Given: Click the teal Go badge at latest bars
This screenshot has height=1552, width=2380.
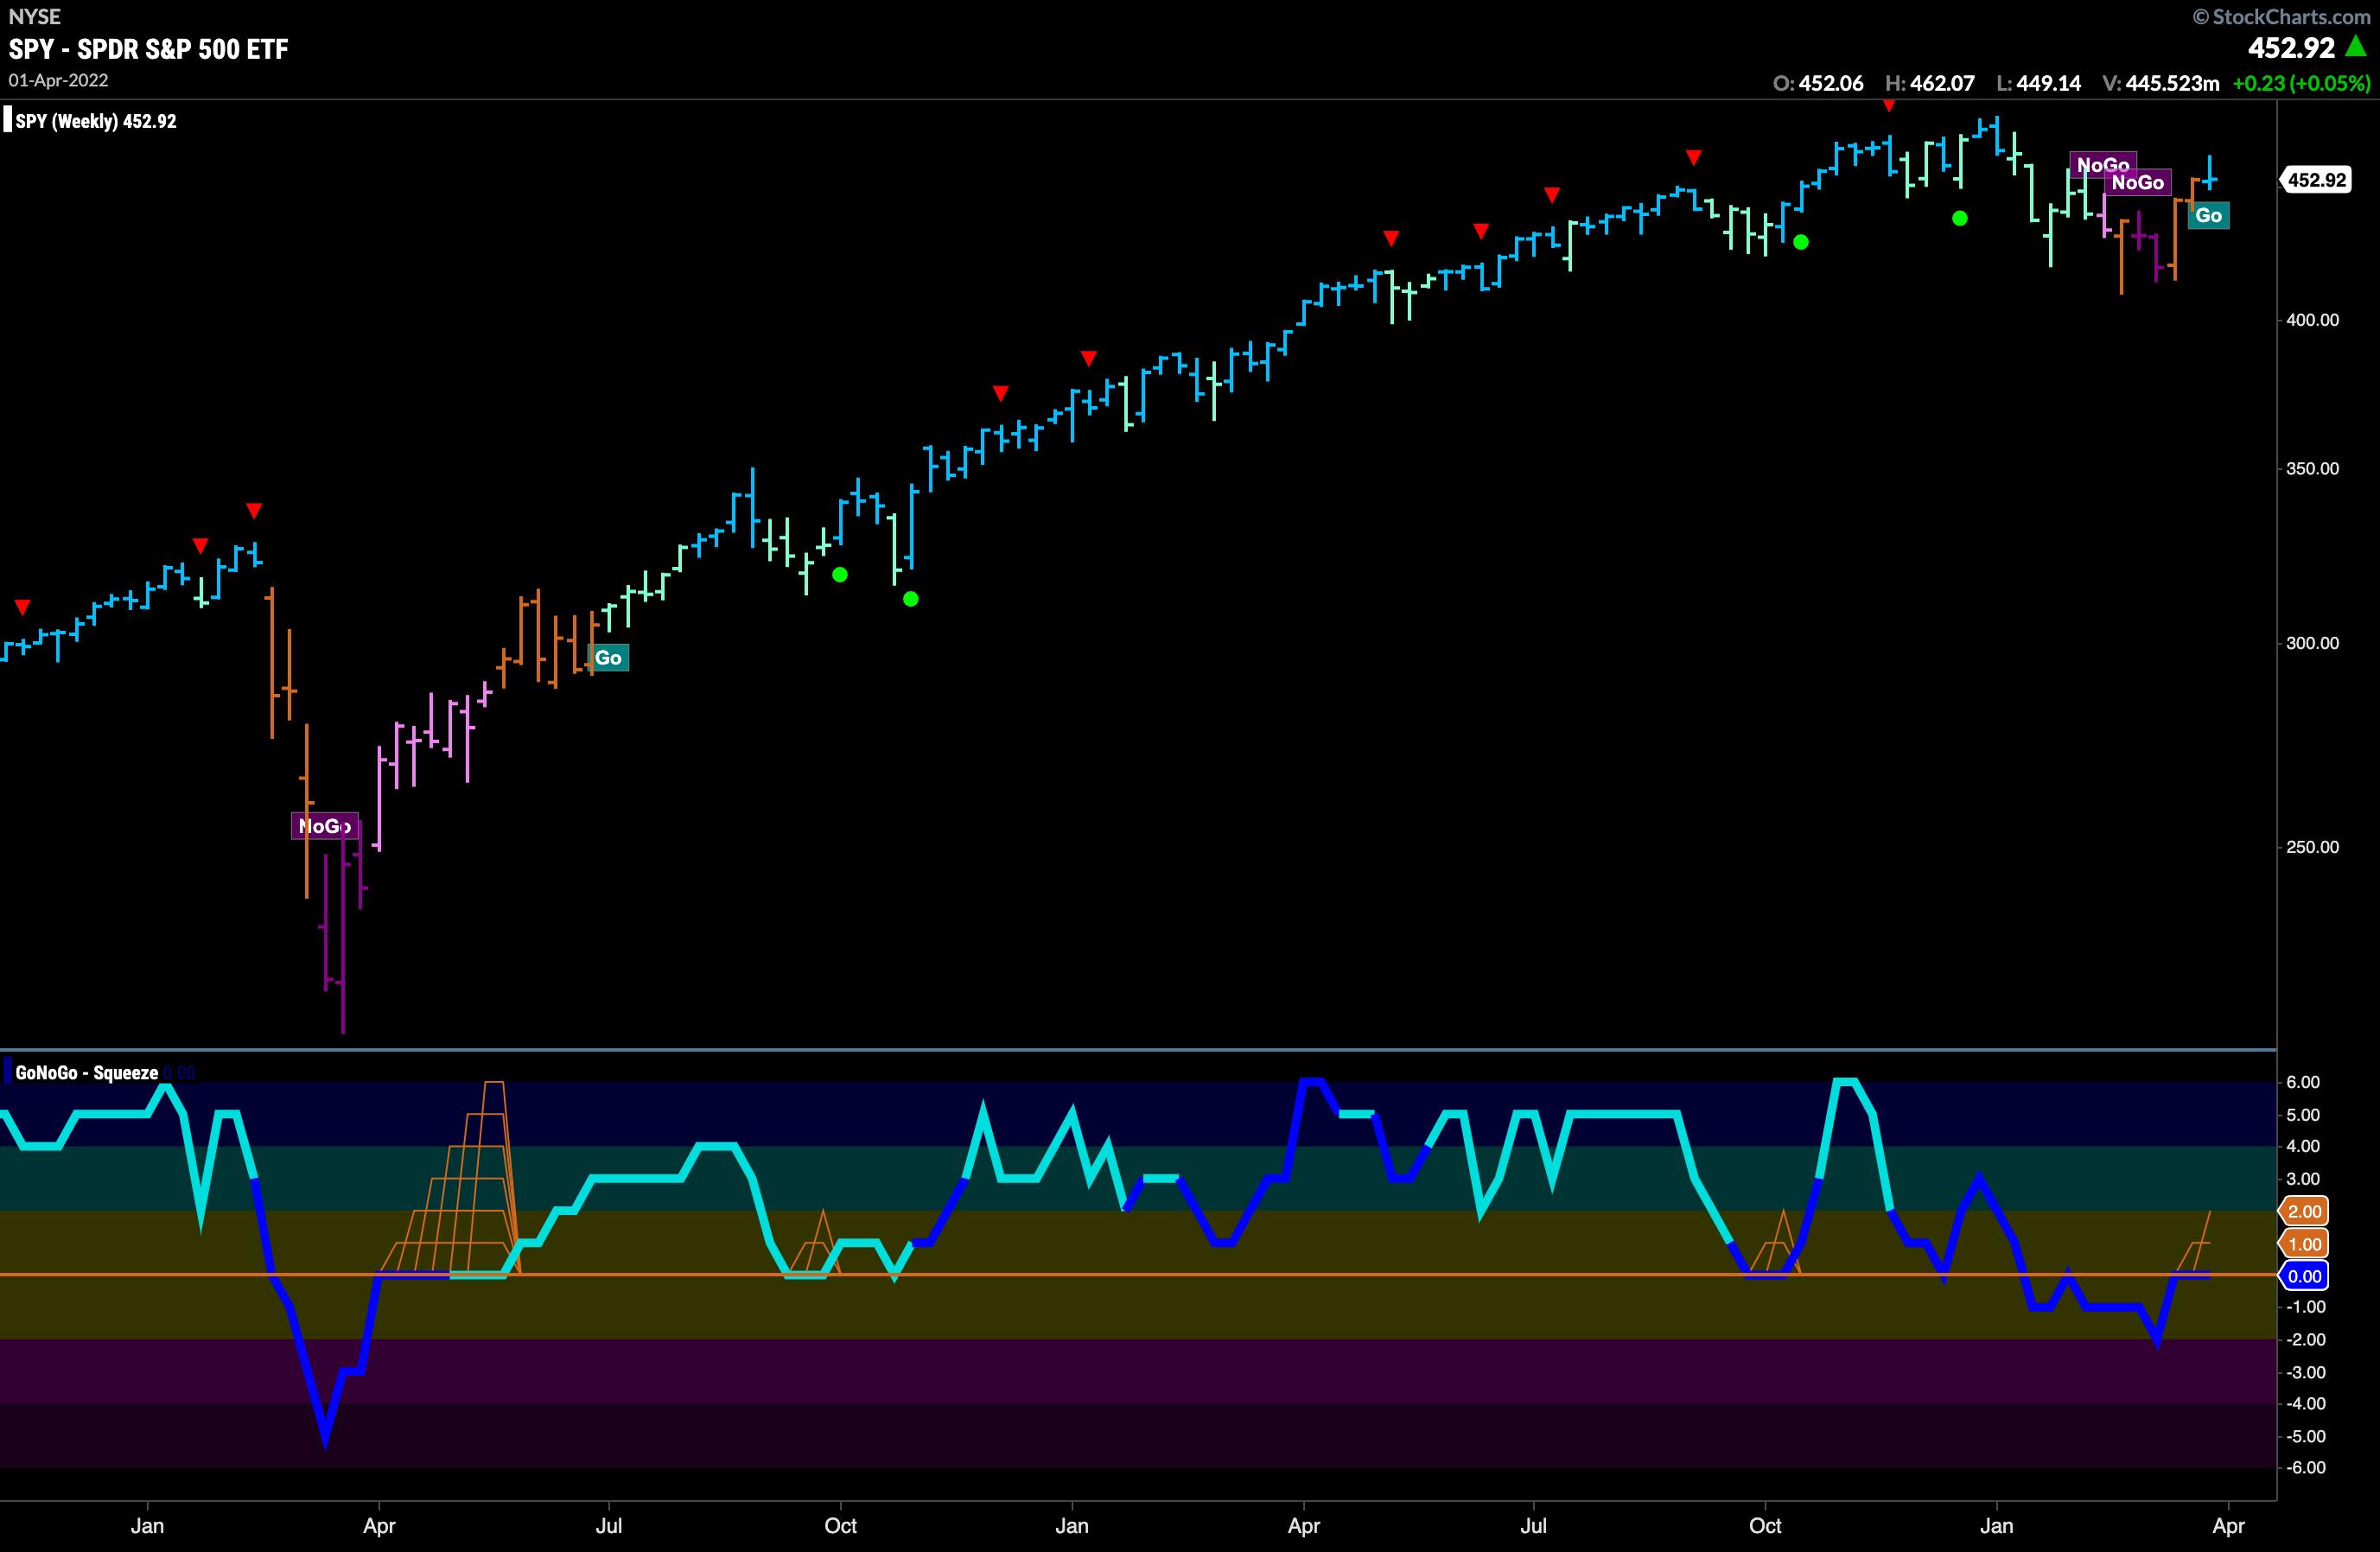Looking at the screenshot, I should (x=2208, y=216).
